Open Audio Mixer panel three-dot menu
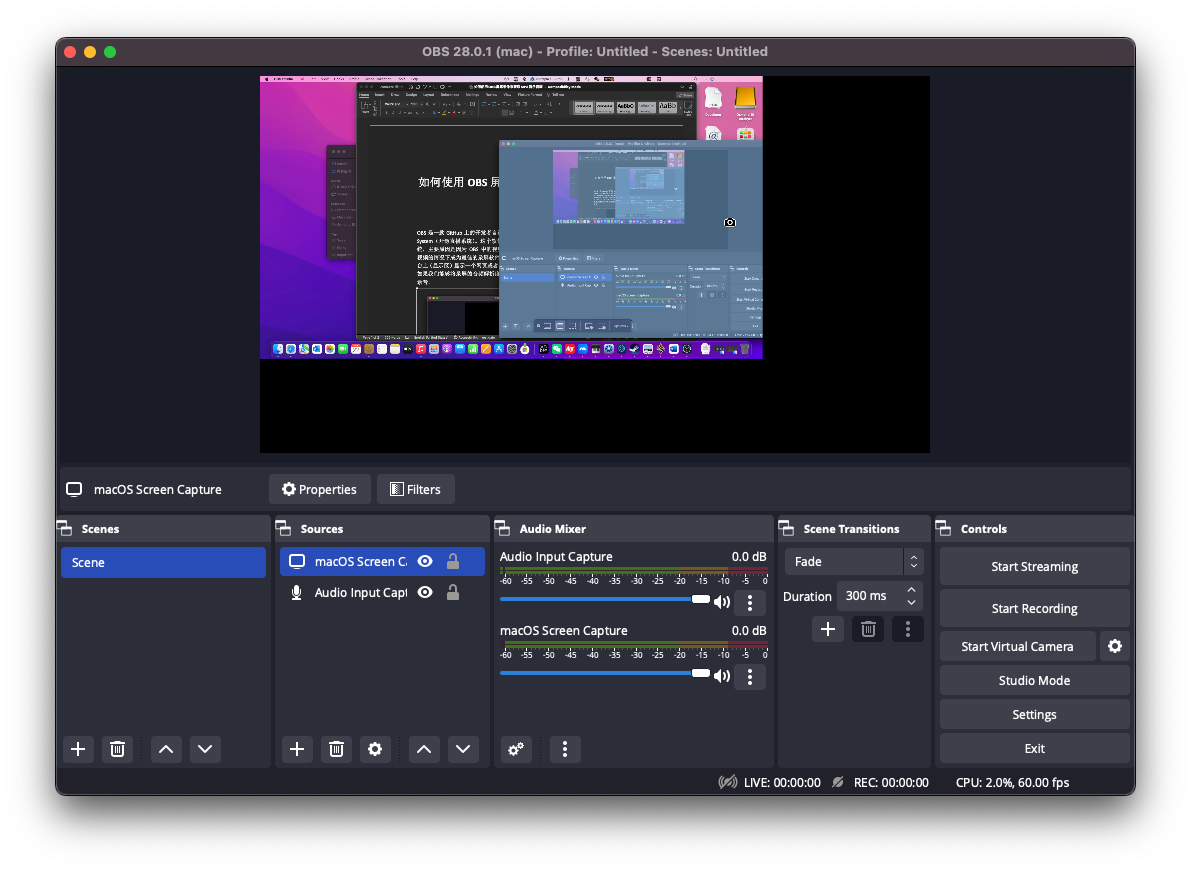Image resolution: width=1191 pixels, height=869 pixels. tap(565, 749)
